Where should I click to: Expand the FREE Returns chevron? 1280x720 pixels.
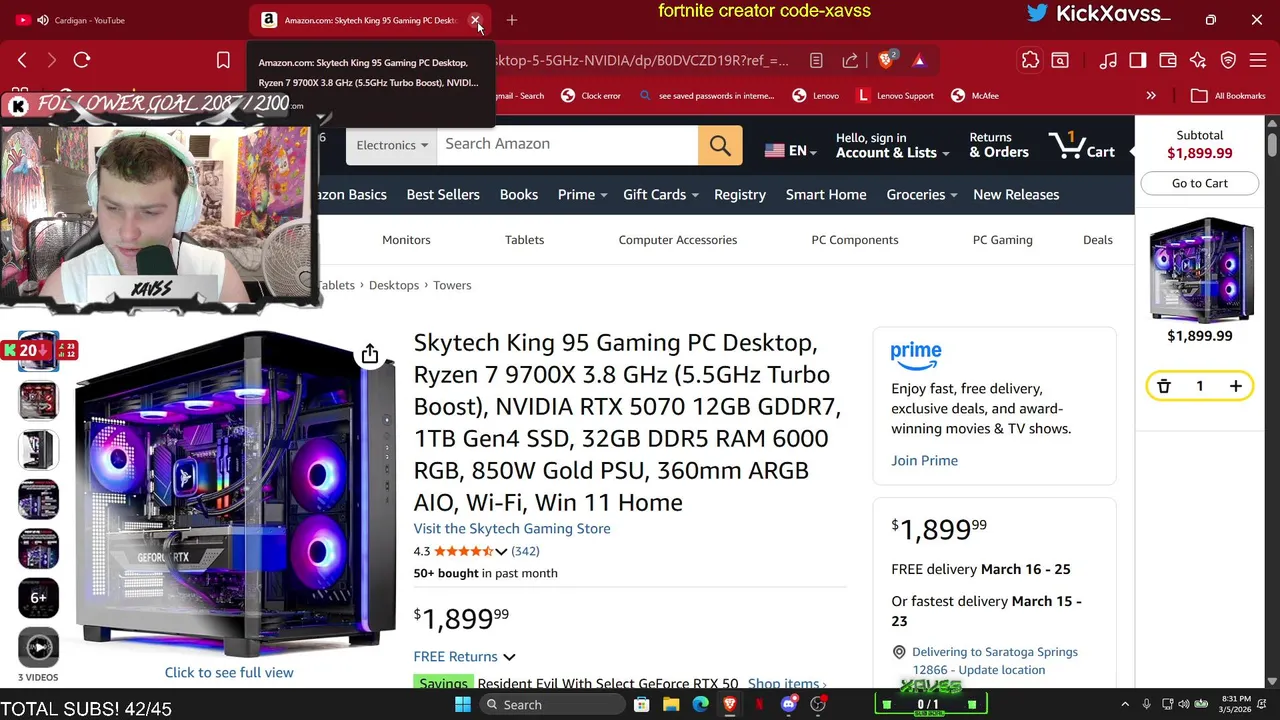(509, 657)
